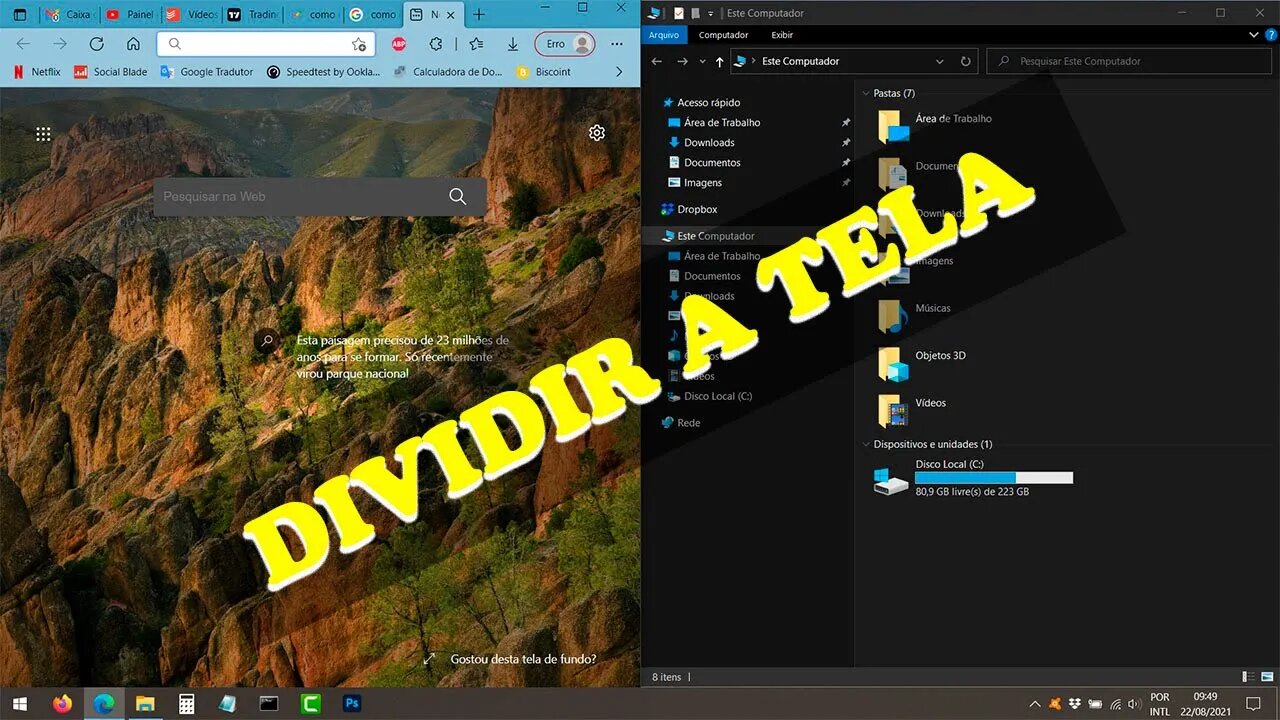The height and width of the screenshot is (720, 1280).
Task: Go up one folder level in Explorer
Action: tap(719, 61)
